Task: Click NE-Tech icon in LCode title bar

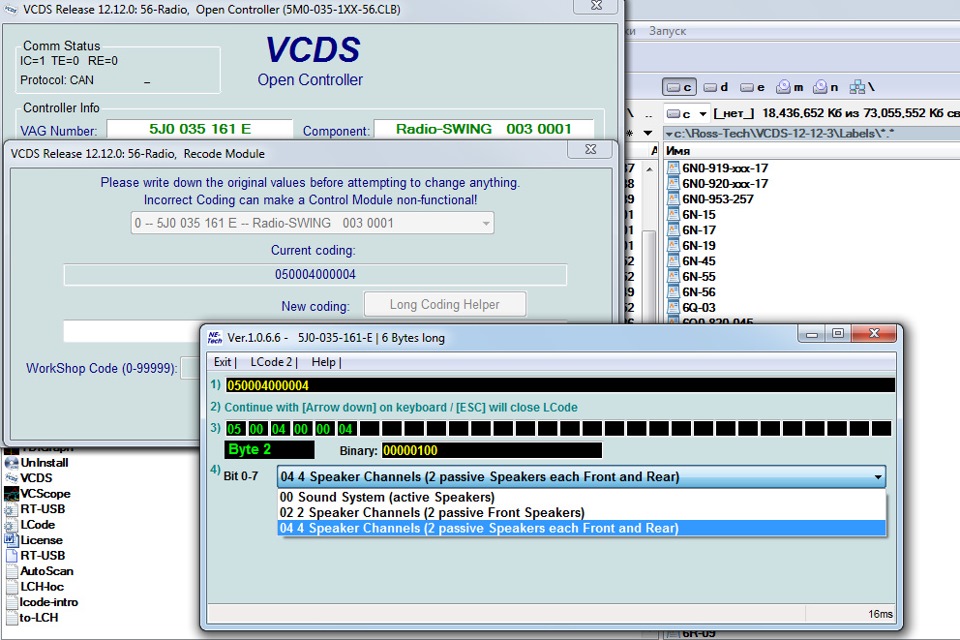Action: tap(214, 337)
